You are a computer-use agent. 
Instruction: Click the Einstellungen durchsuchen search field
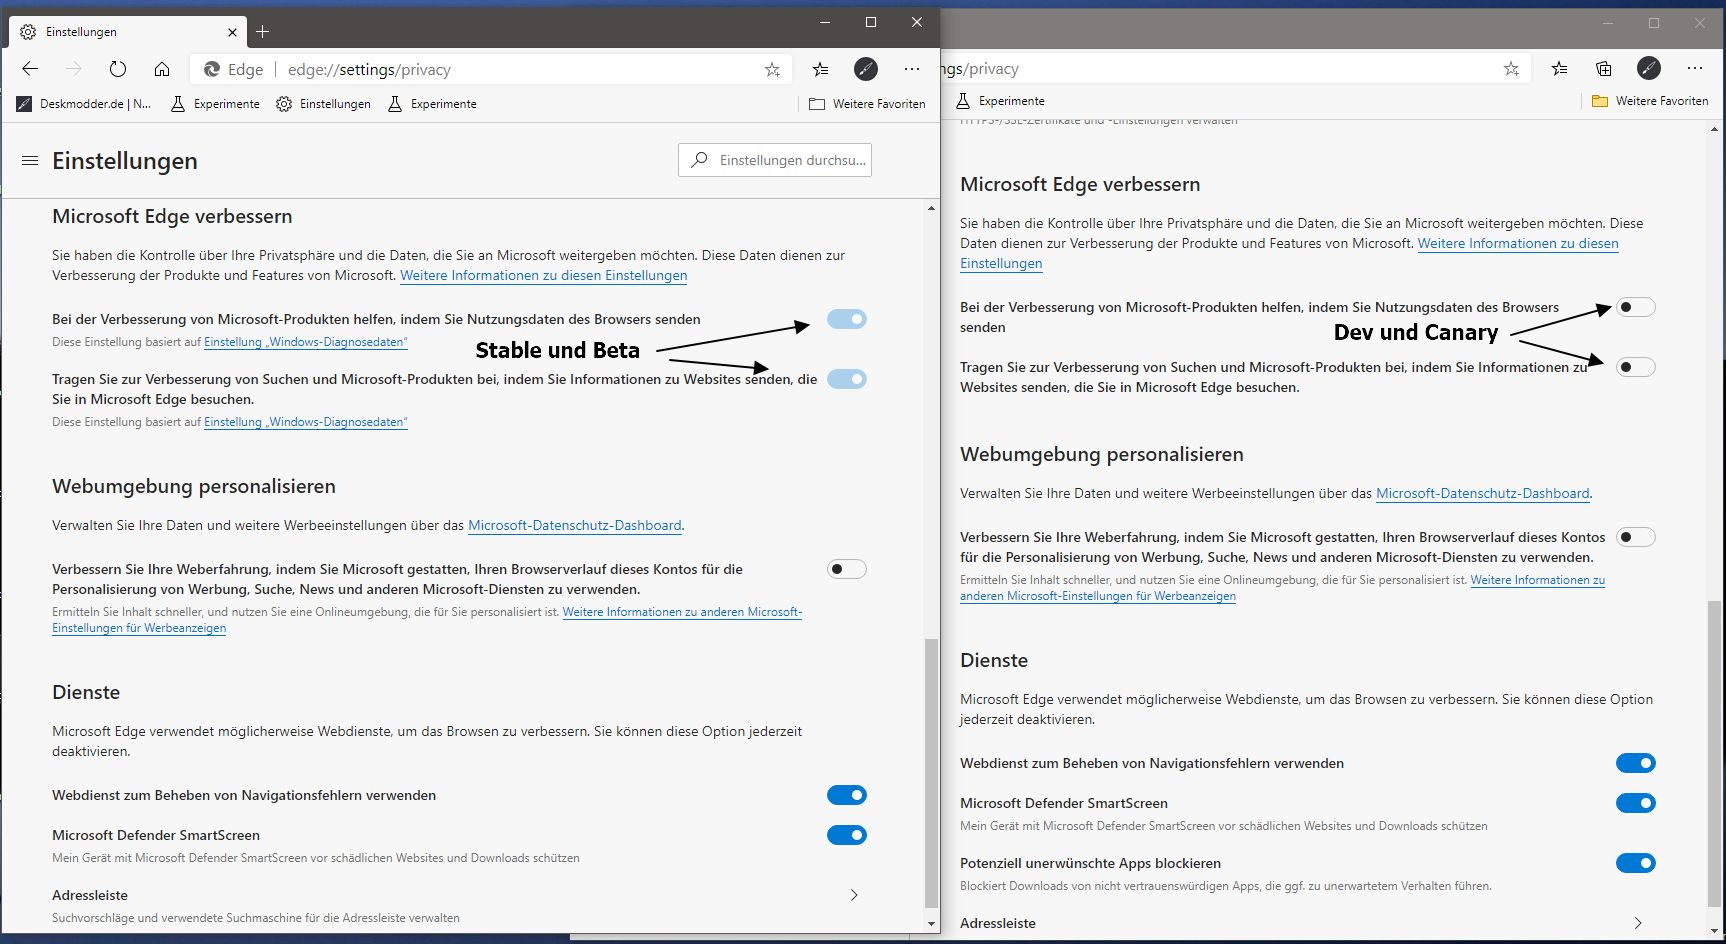pos(775,160)
